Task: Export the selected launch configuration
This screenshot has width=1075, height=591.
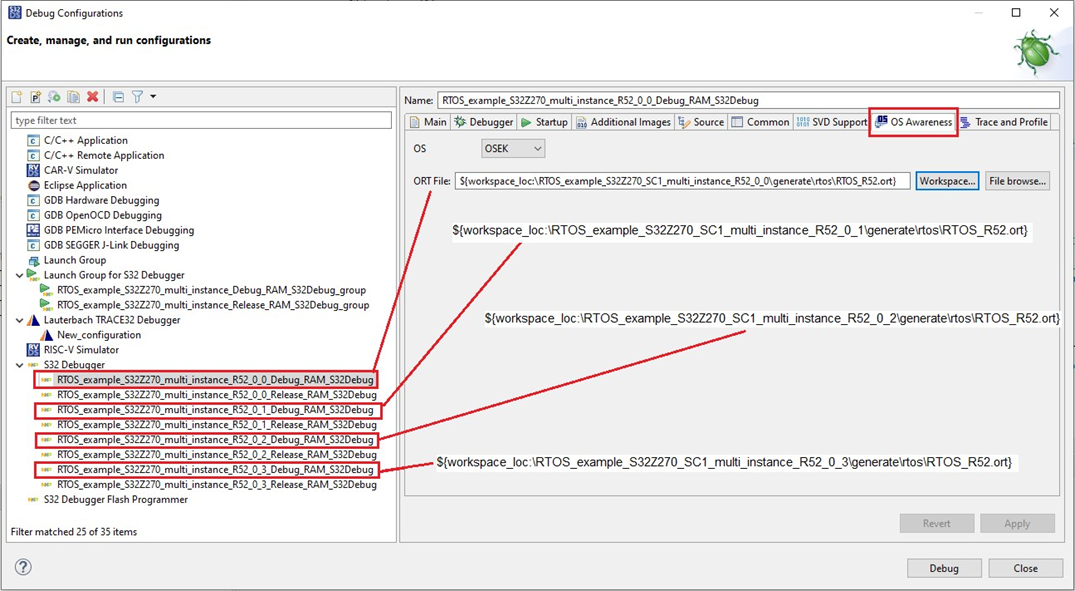Action: click(53, 96)
